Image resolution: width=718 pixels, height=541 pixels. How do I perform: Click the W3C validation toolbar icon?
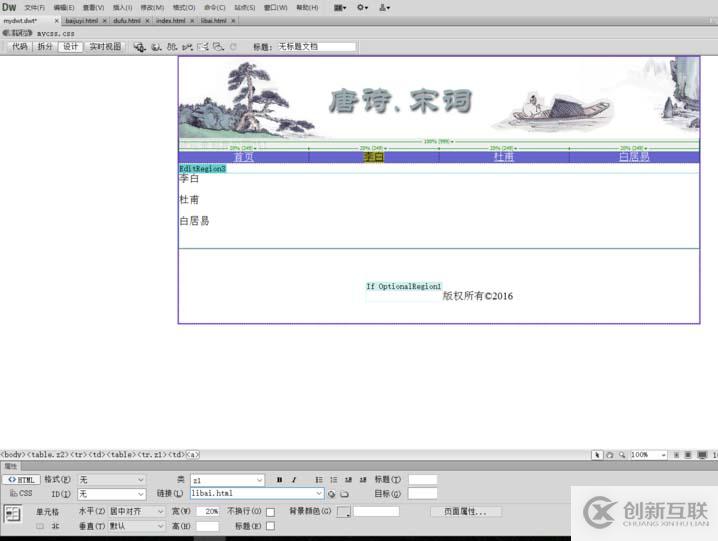[187, 47]
